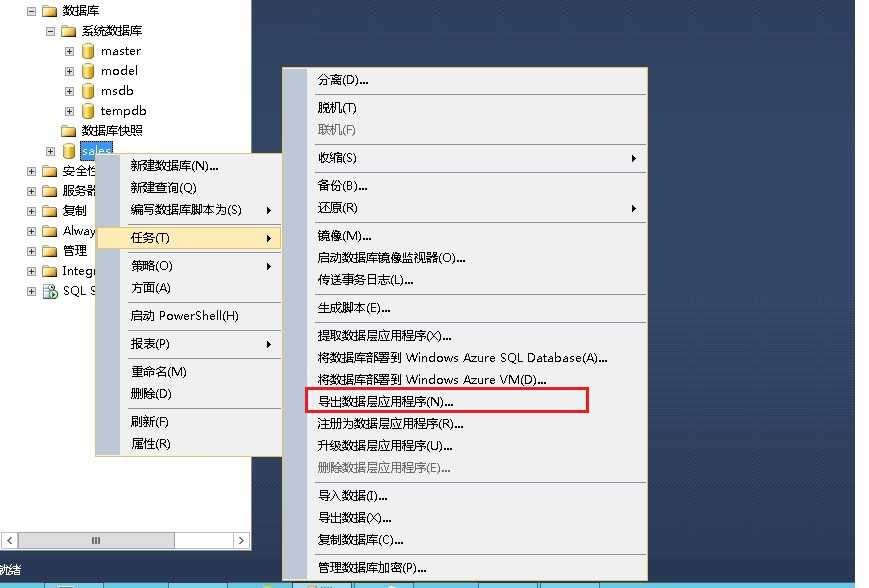Choose 脱机(T) in tasks submenu
This screenshot has width=869, height=588.
click(x=464, y=108)
